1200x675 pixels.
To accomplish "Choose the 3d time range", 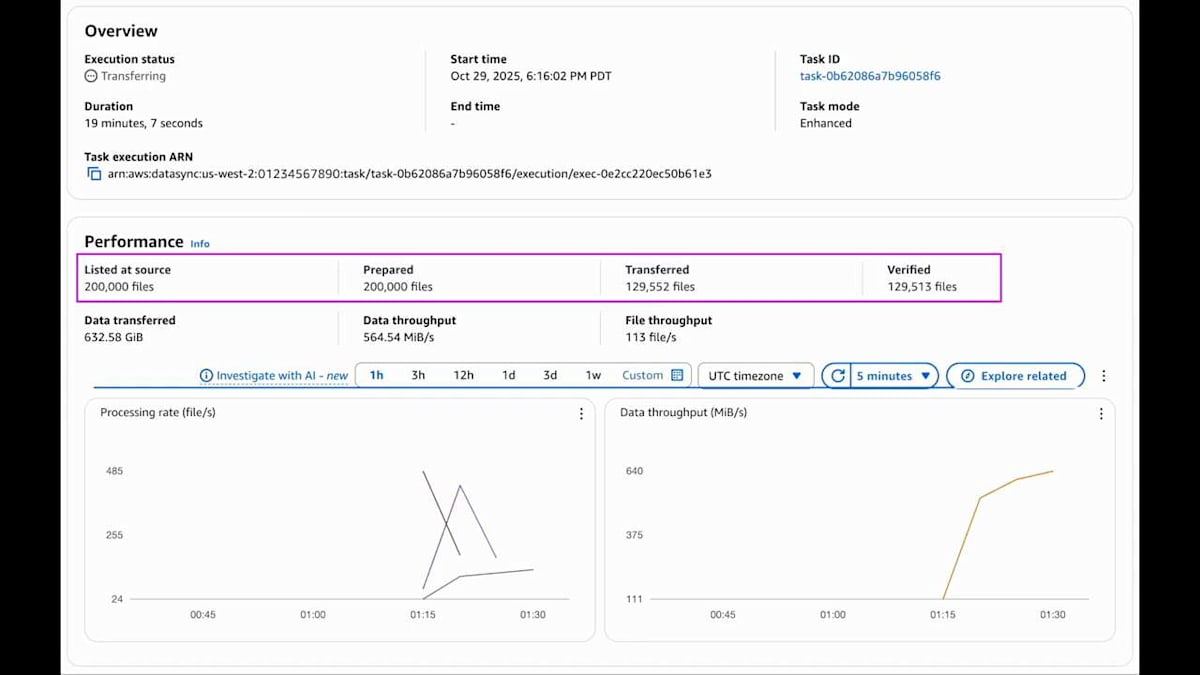I will (x=550, y=376).
